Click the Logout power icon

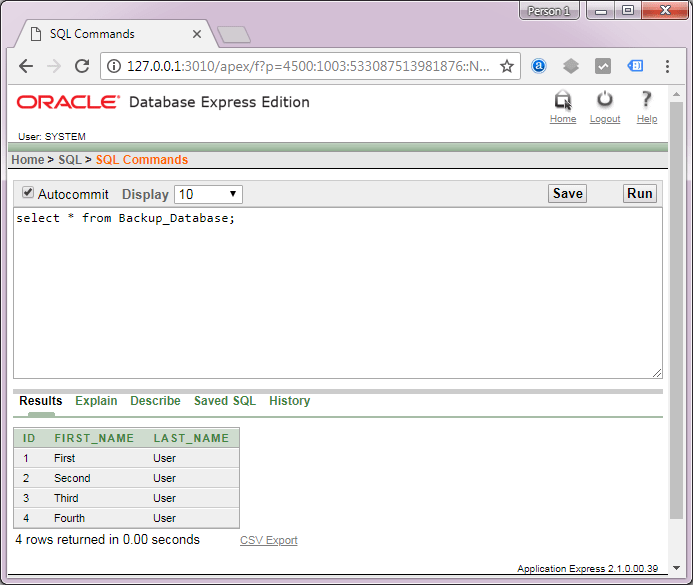pos(605,100)
